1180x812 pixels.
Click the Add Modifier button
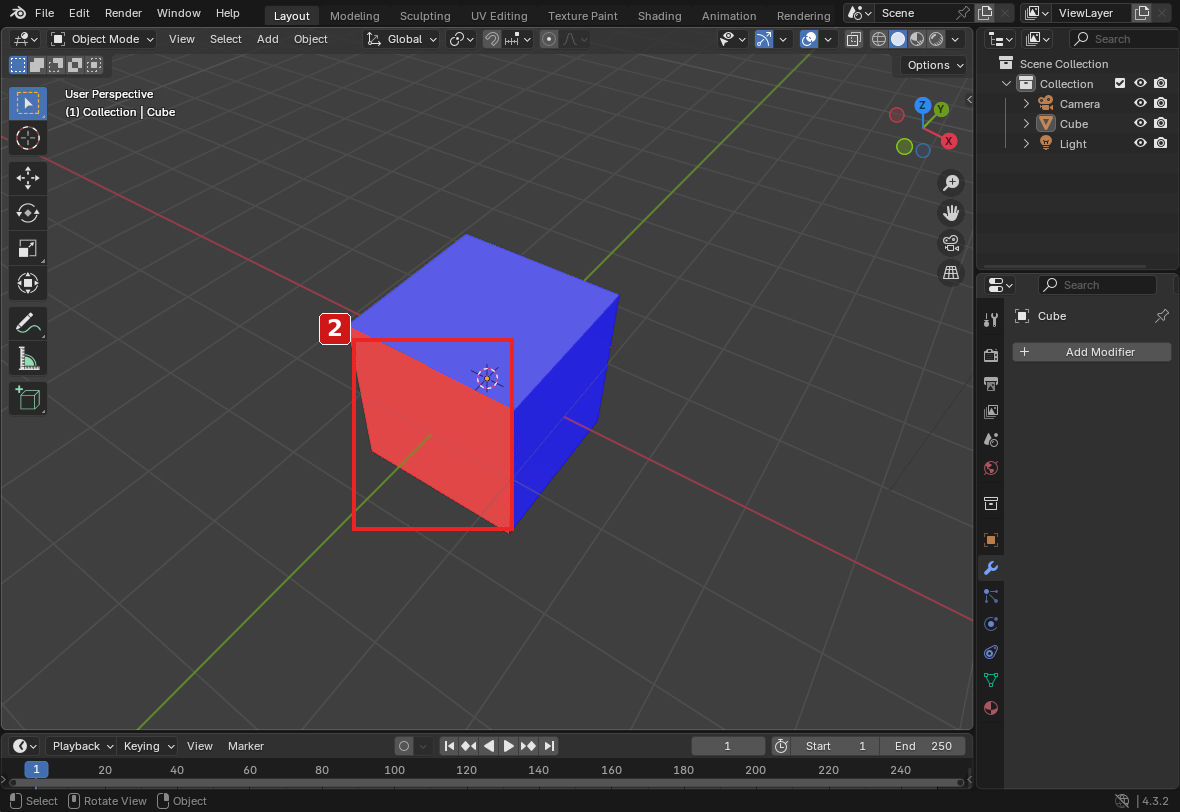point(1092,352)
